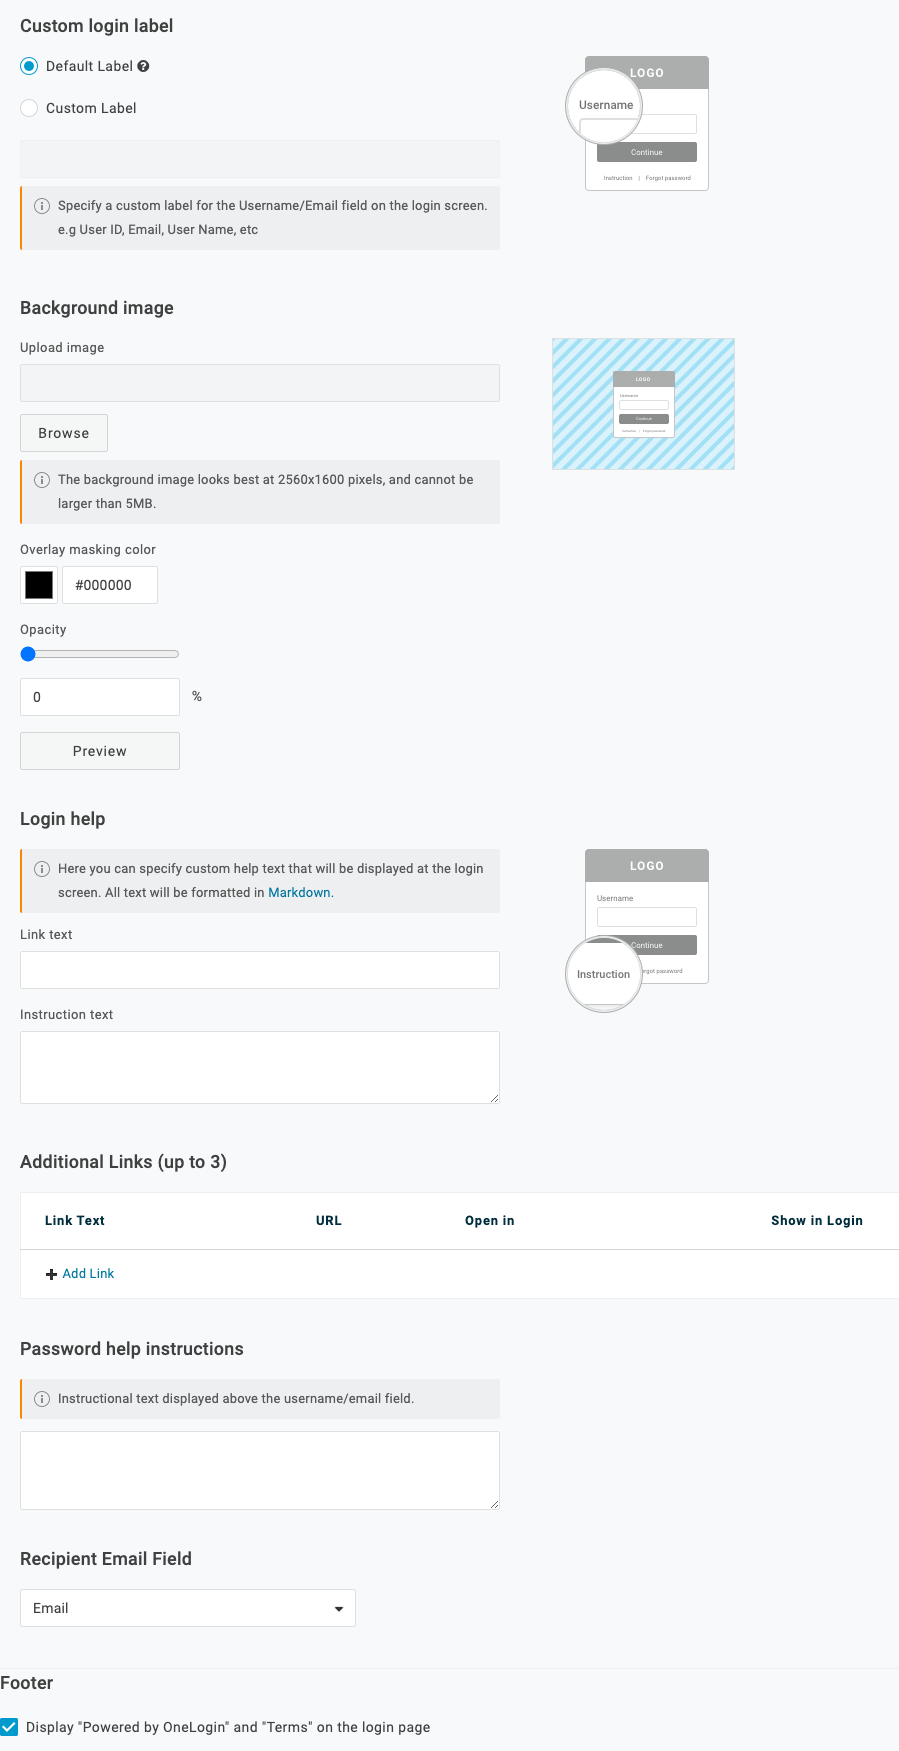Screen dimensions: 899x1751
Task: Click Add Link under Additional Links
Action: point(88,1273)
